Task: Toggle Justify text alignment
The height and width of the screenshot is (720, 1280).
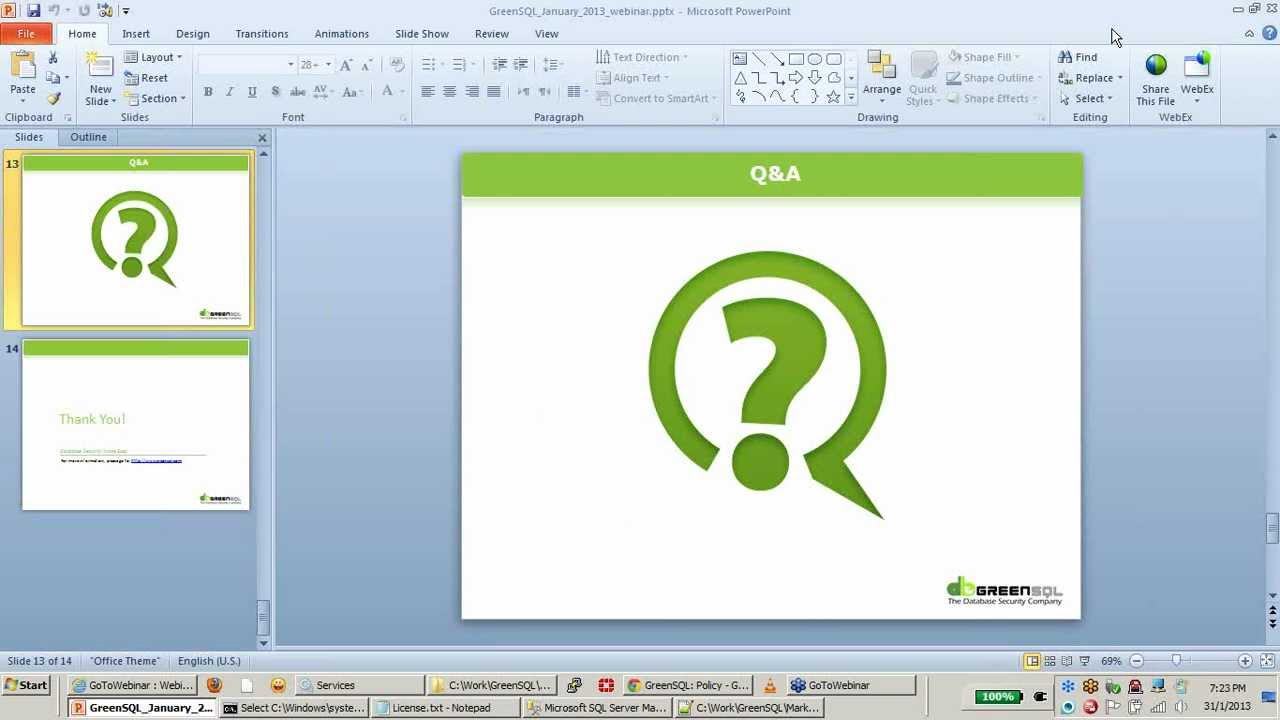Action: [x=493, y=92]
